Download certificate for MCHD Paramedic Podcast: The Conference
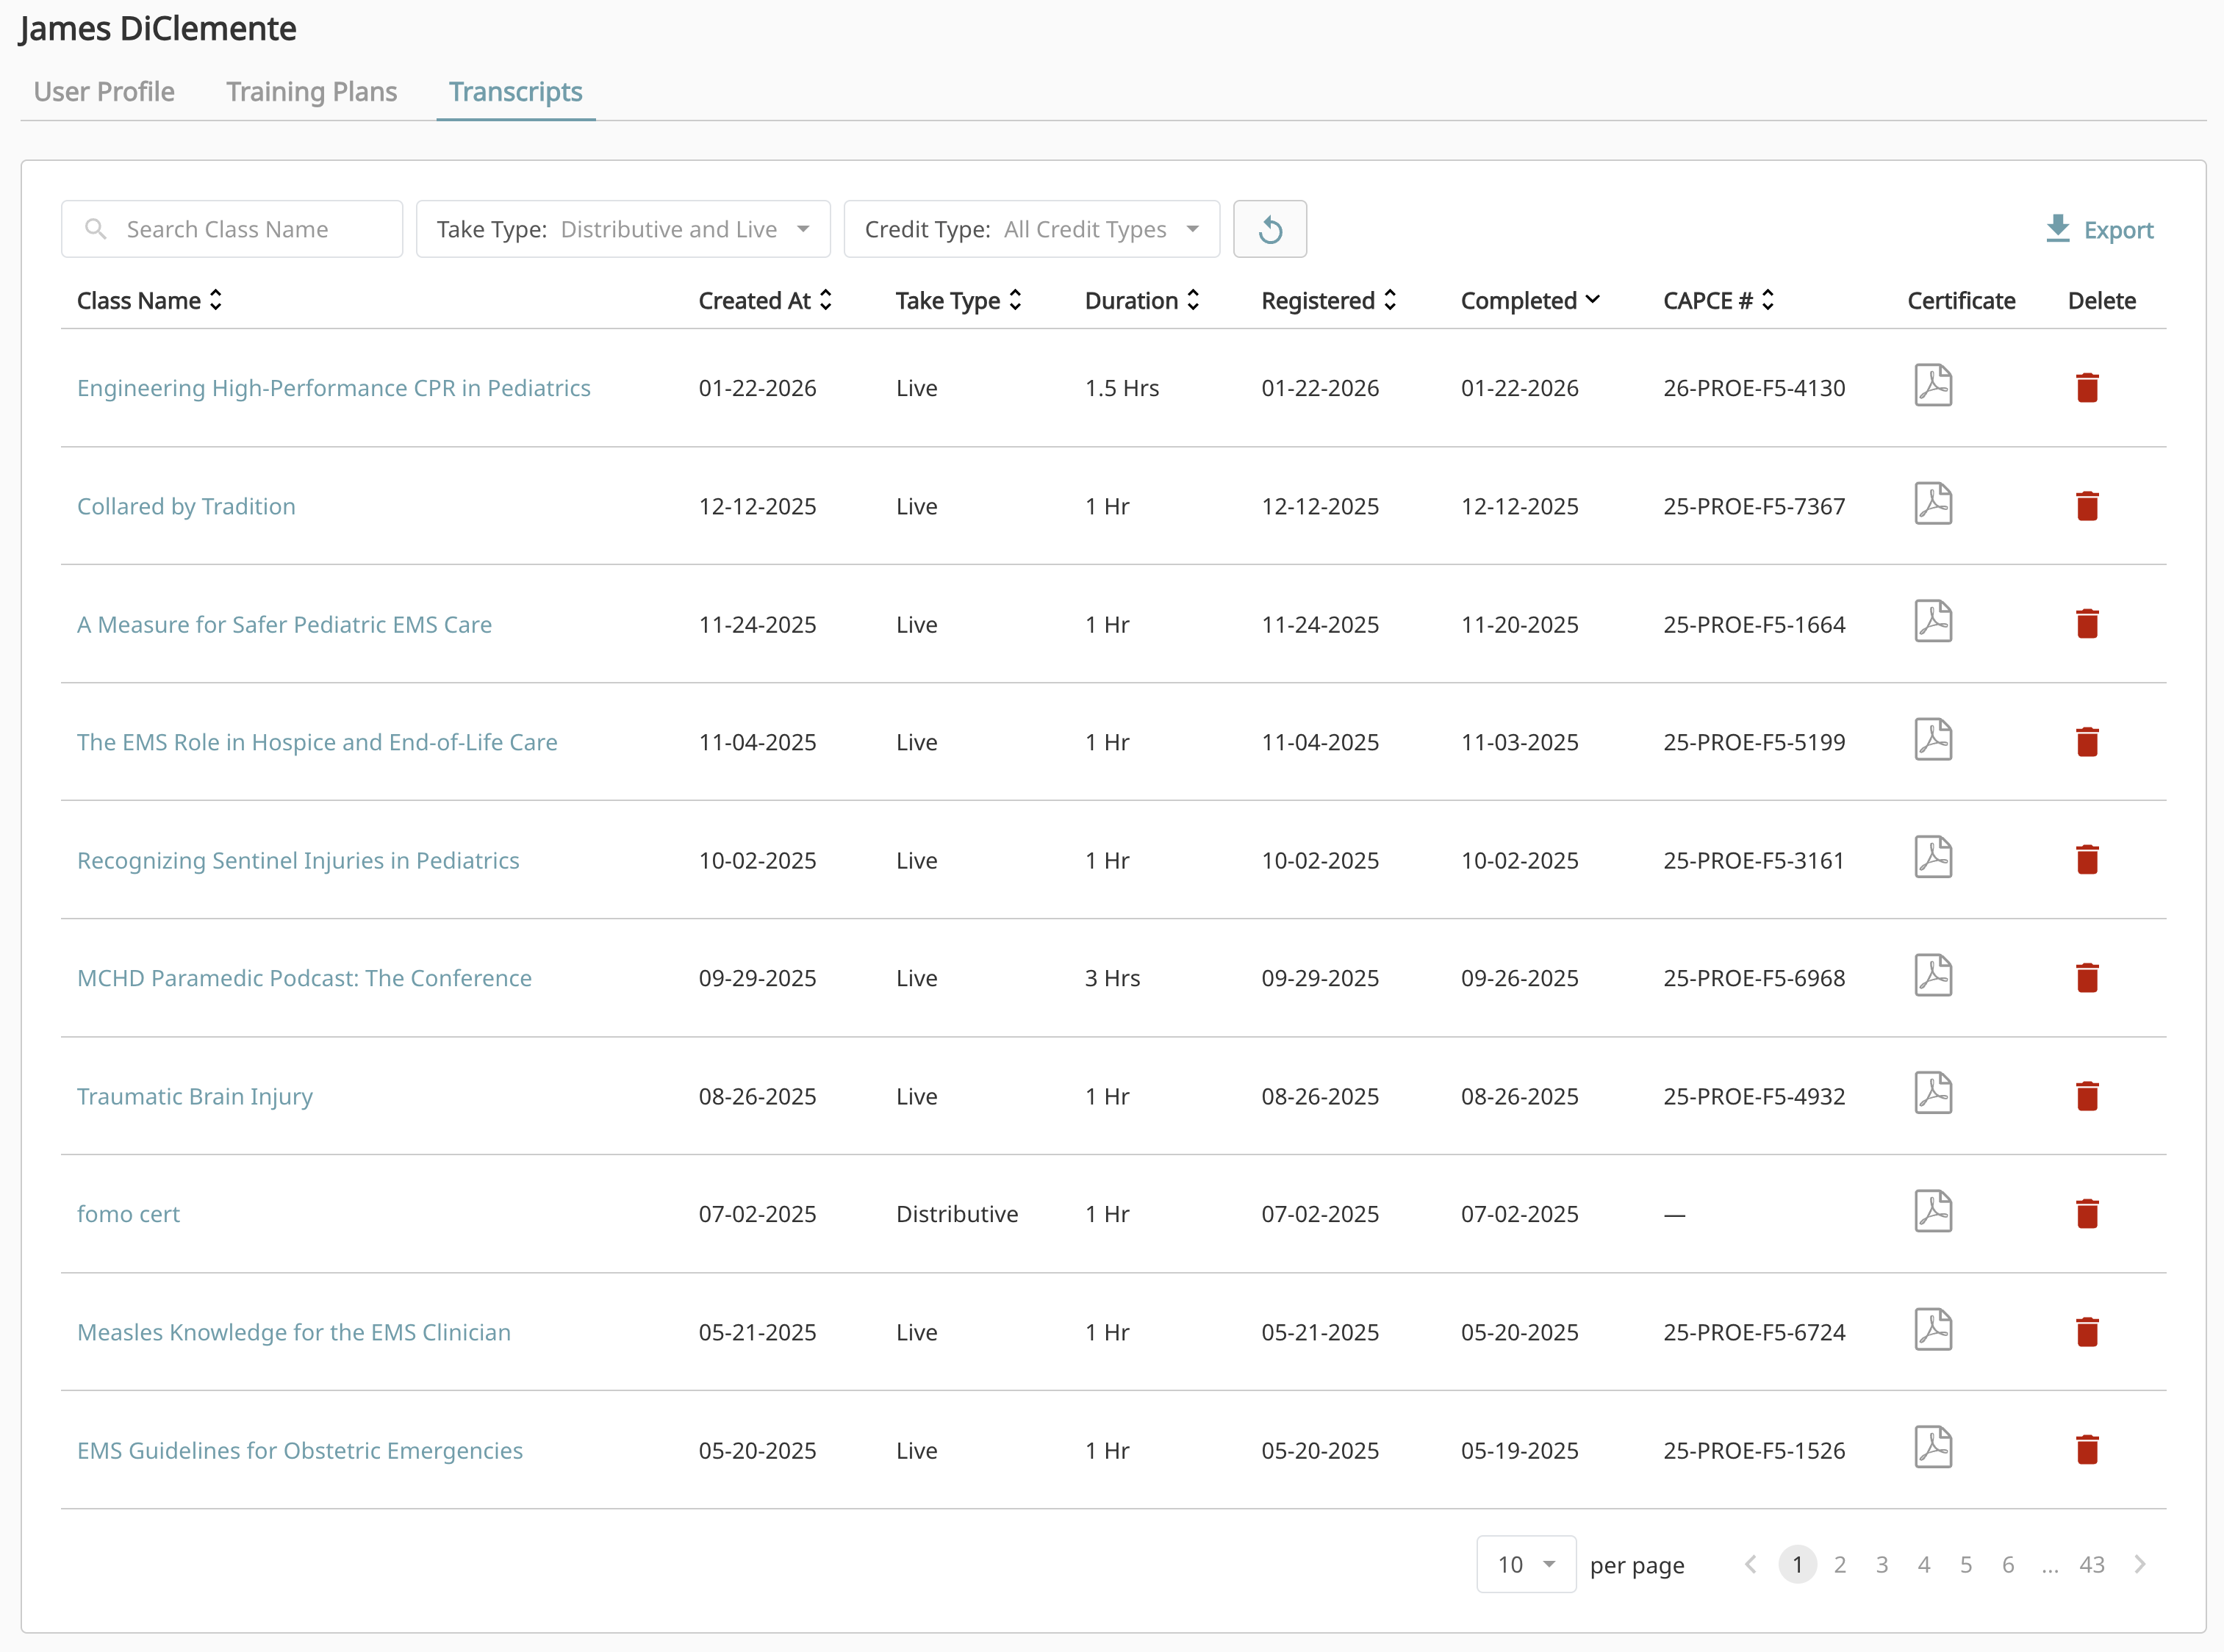This screenshot has height=1652, width=2224. click(1934, 975)
